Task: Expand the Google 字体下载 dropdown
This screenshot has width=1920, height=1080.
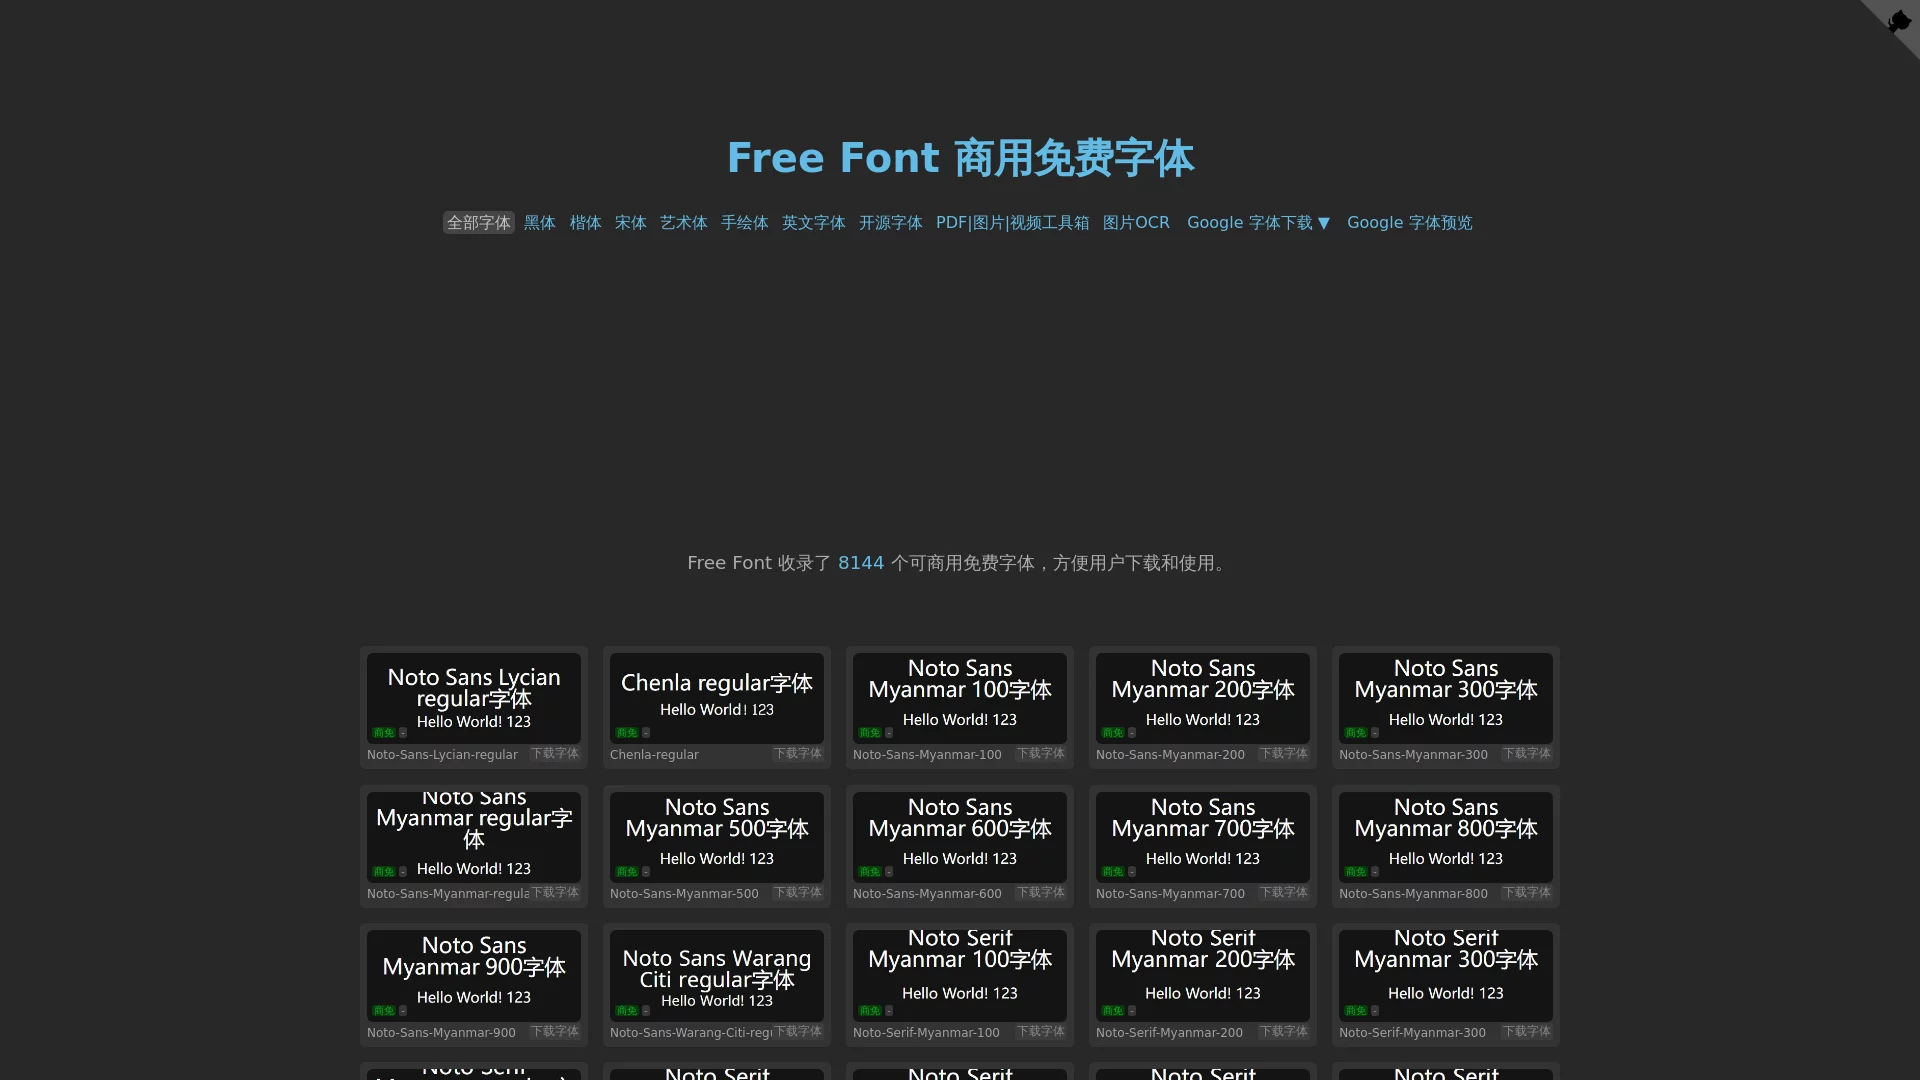Action: point(1258,223)
